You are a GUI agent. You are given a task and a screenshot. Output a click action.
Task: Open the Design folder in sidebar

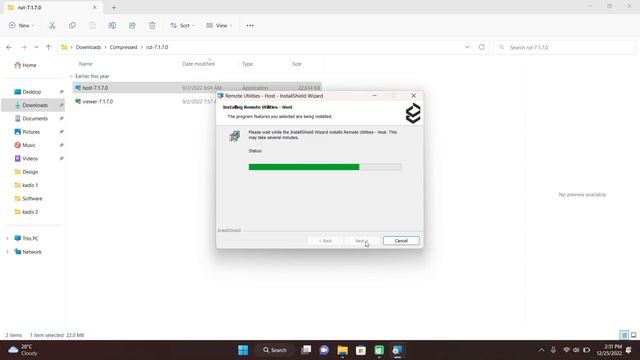[x=27, y=172]
